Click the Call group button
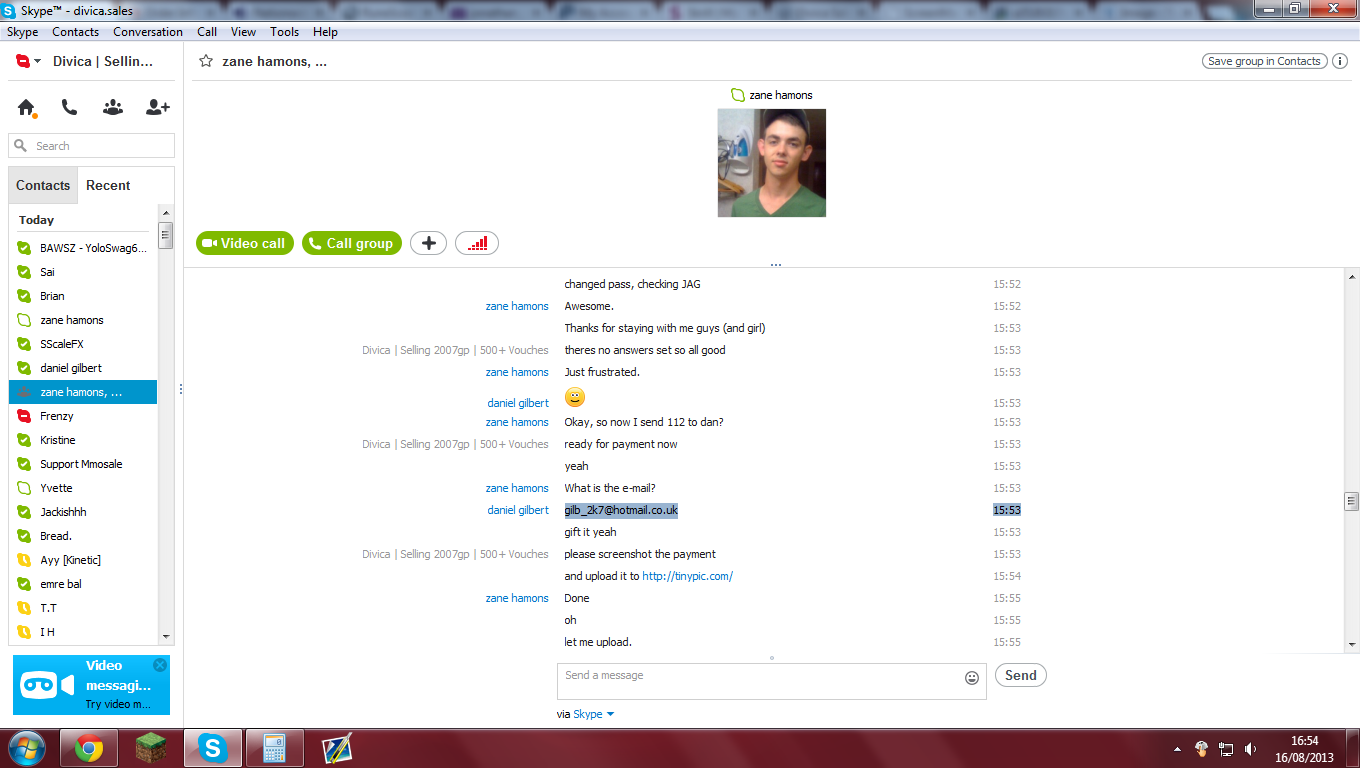 pyautogui.click(x=352, y=243)
